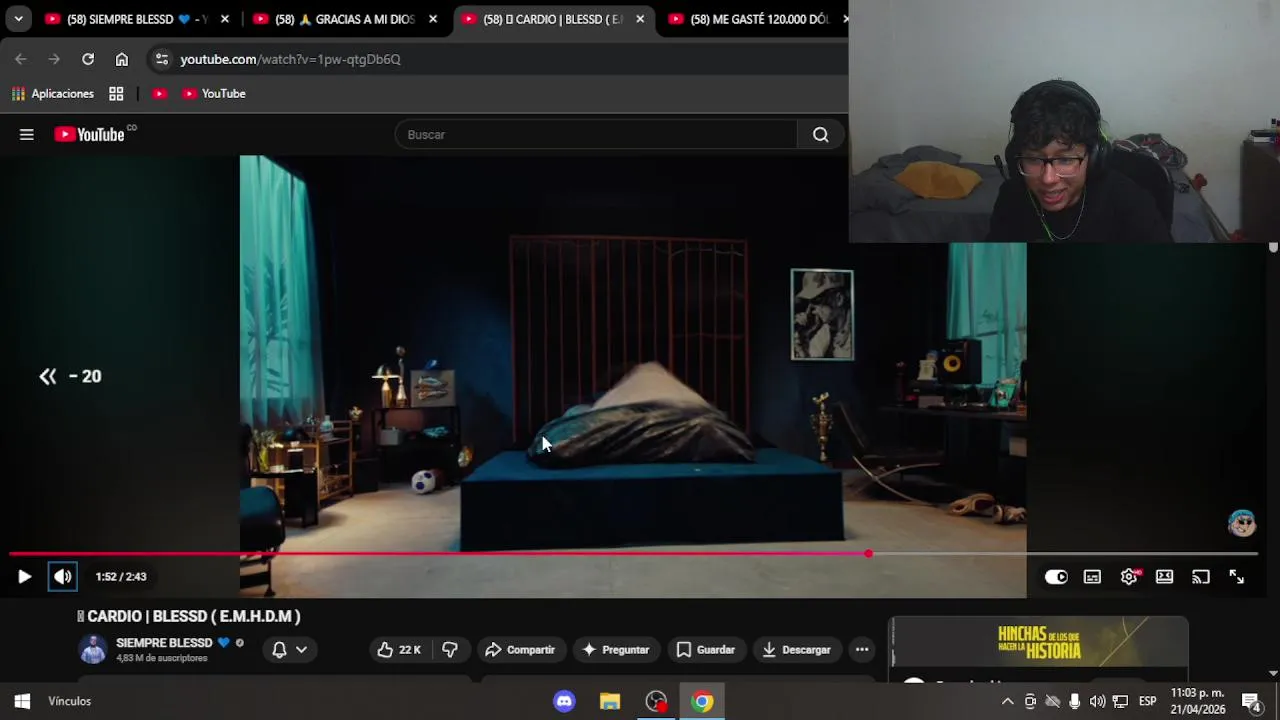Share the video via Compartir
Screen dimensions: 1280x720
click(520, 650)
